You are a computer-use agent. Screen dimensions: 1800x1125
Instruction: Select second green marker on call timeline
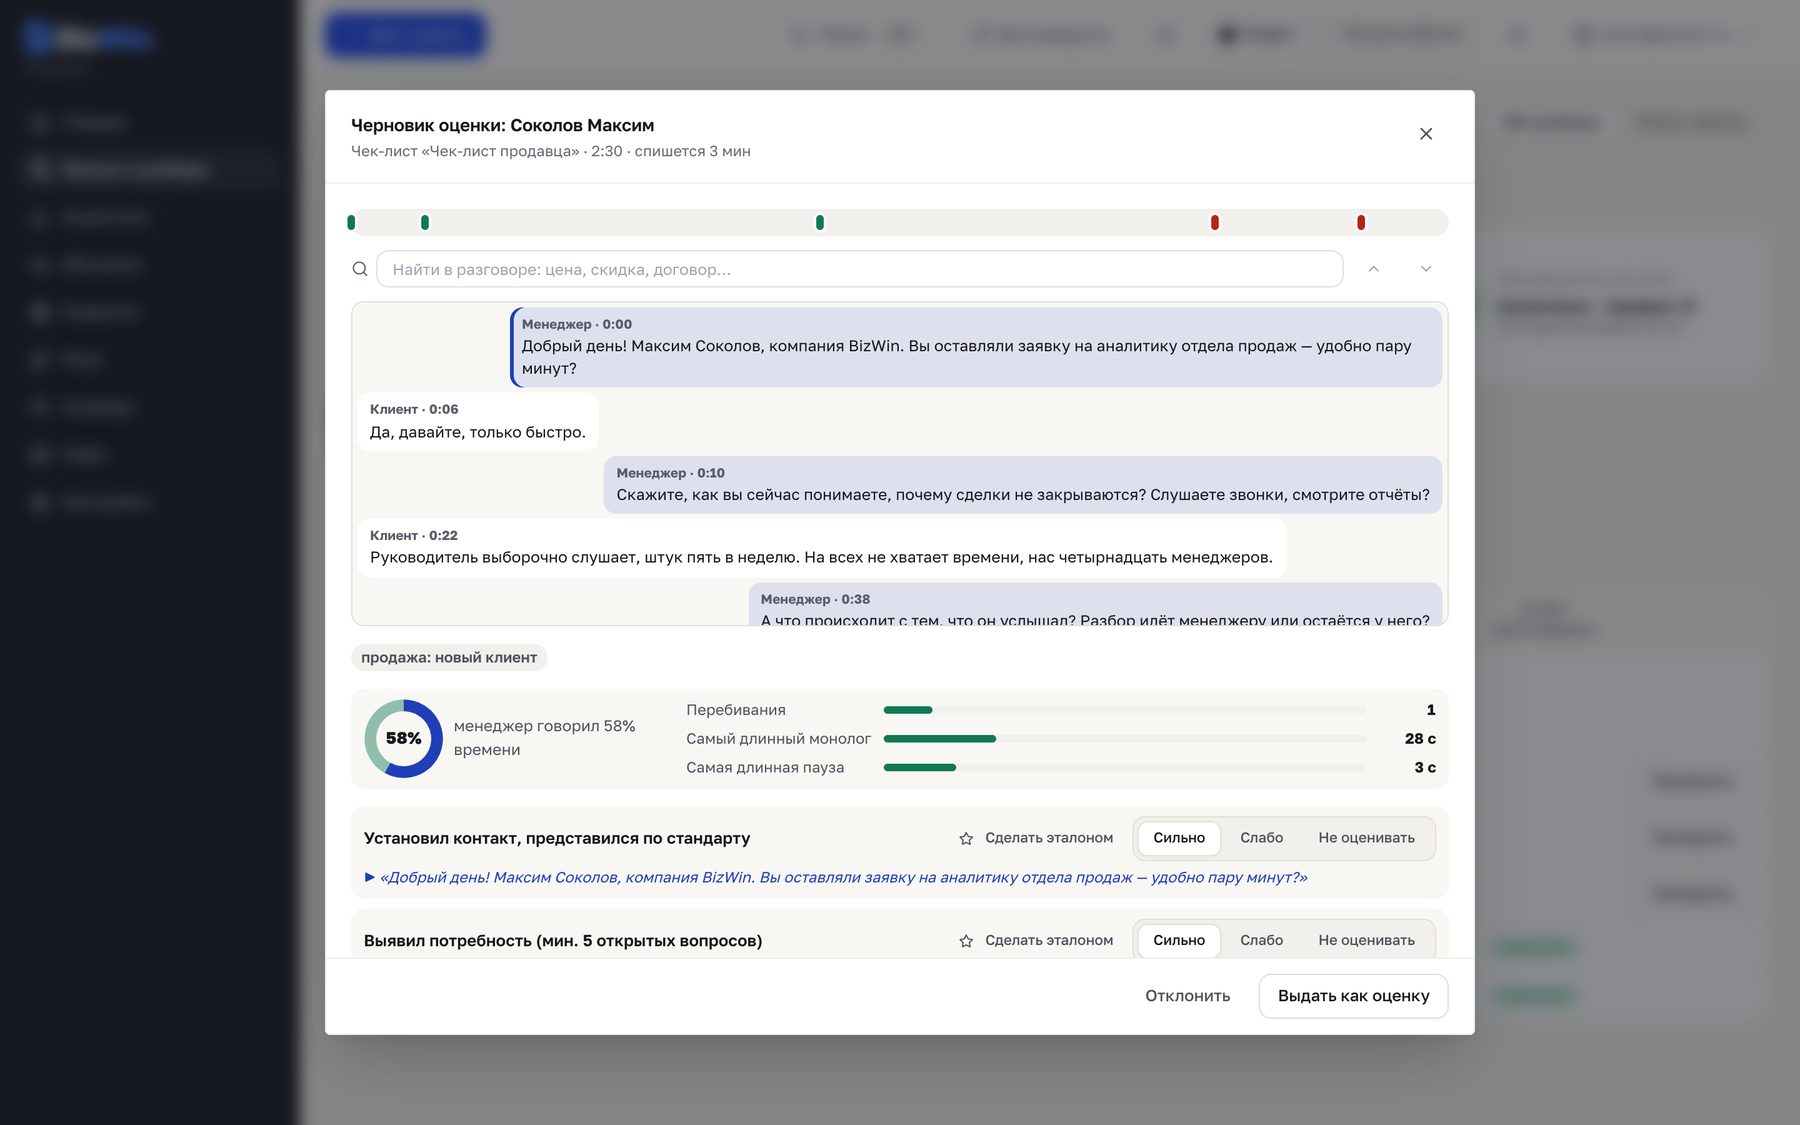coord(425,222)
